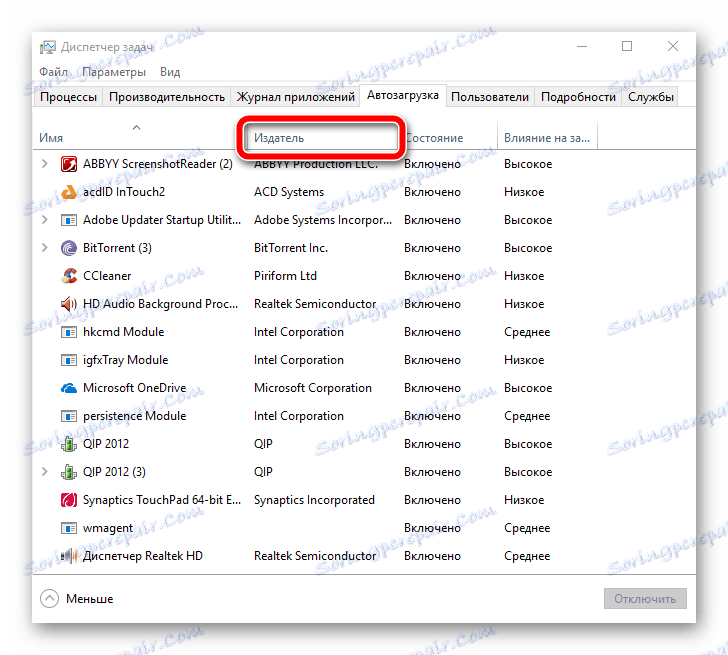This screenshot has width=728, height=655.
Task: Click the QIP 2012 (3) icon
Action: pyautogui.click(x=69, y=472)
